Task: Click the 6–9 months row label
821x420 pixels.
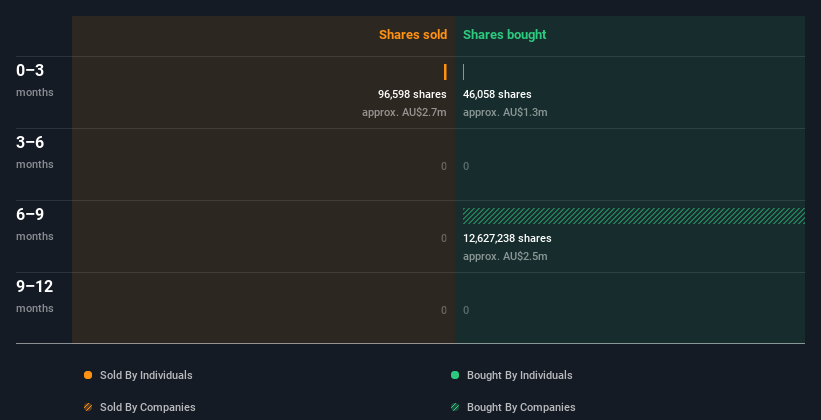Action: pyautogui.click(x=35, y=224)
